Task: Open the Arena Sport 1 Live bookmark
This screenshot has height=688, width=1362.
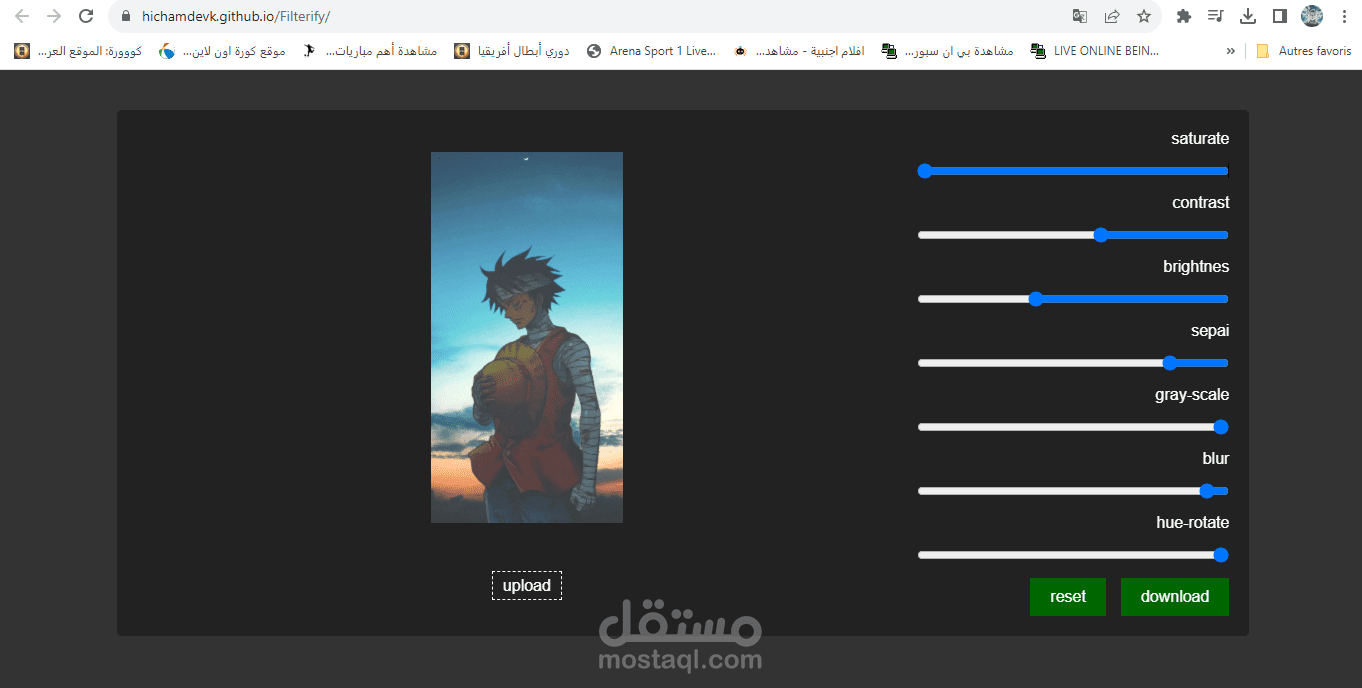Action: click(651, 50)
